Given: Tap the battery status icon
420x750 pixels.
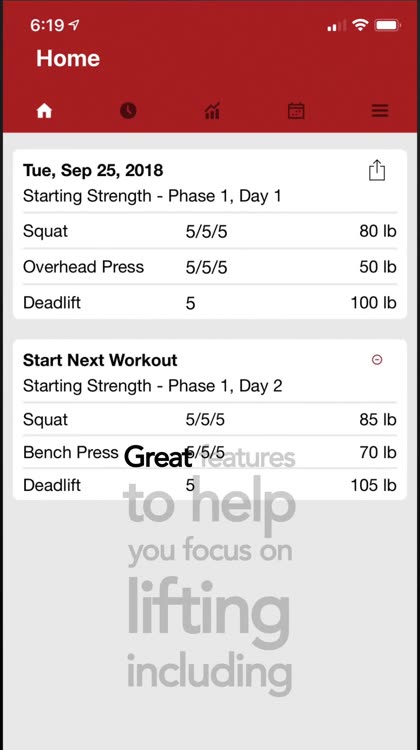Looking at the screenshot, I should pyautogui.click(x=387, y=25).
